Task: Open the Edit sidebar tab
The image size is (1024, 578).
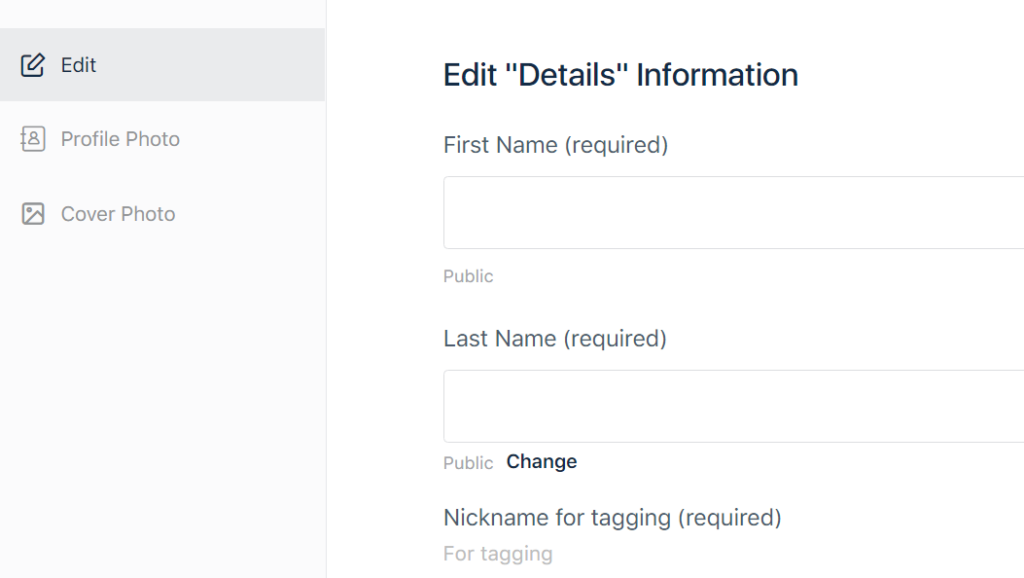Action: click(163, 65)
